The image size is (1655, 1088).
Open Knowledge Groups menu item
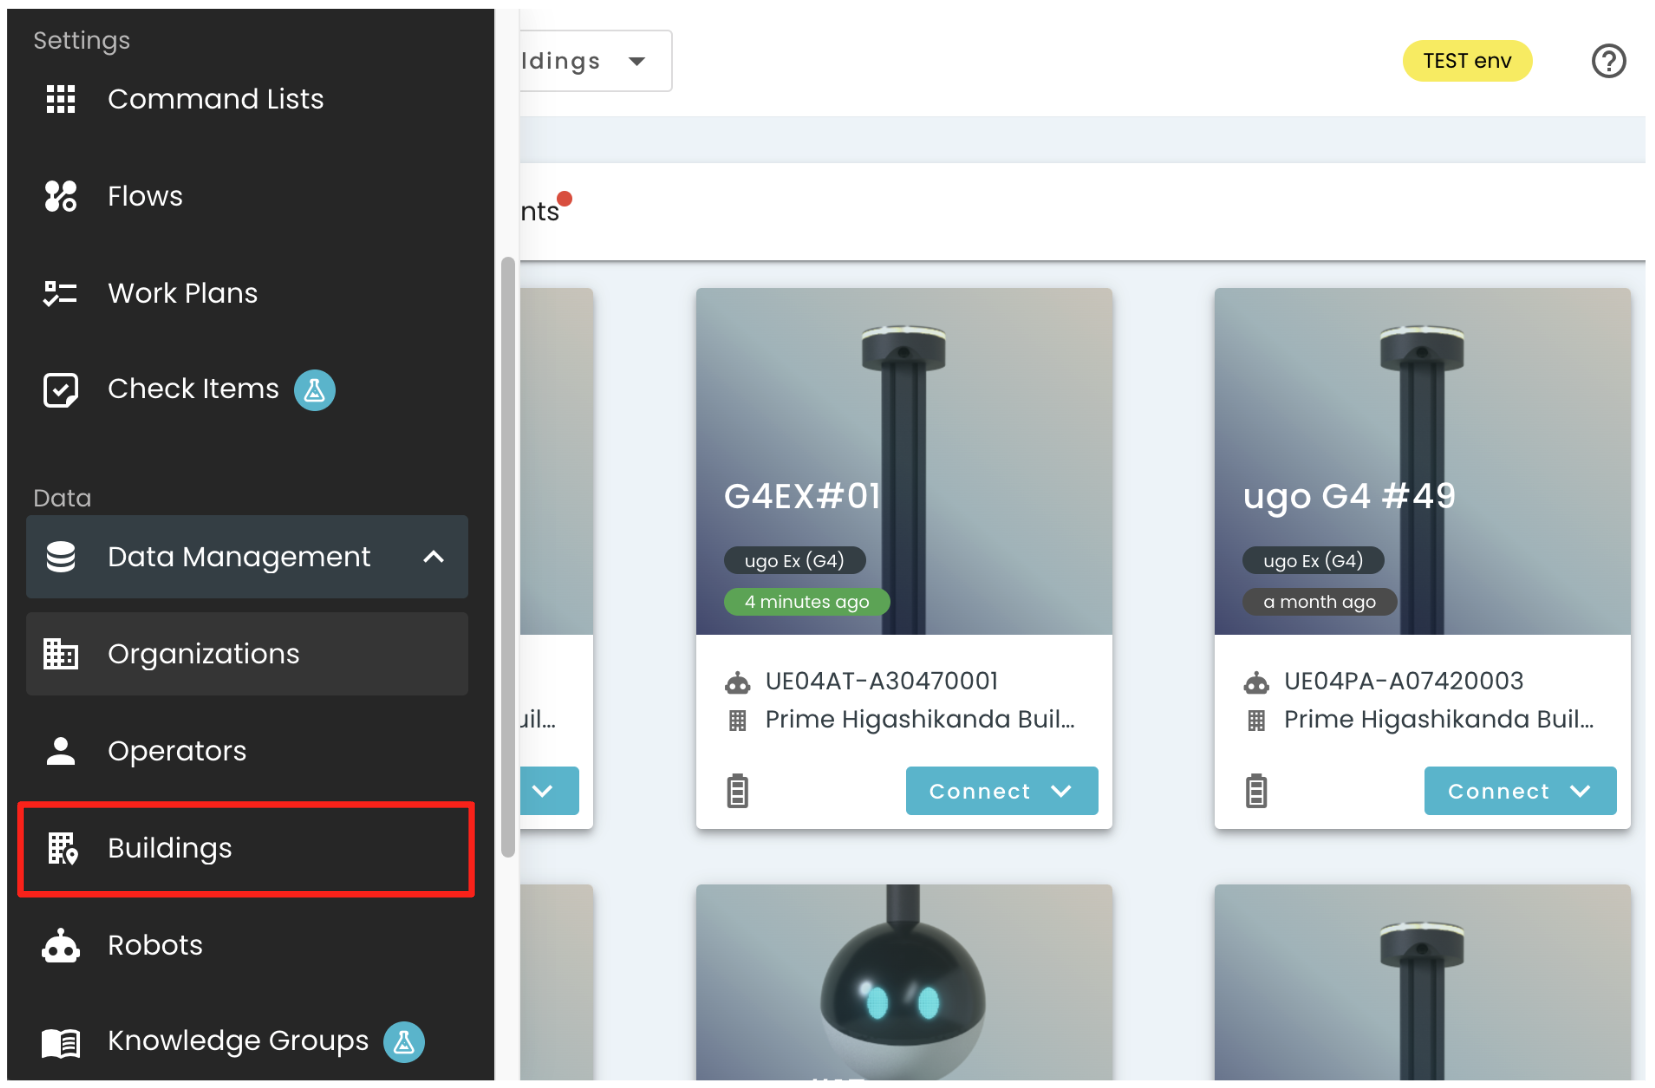tap(247, 1042)
